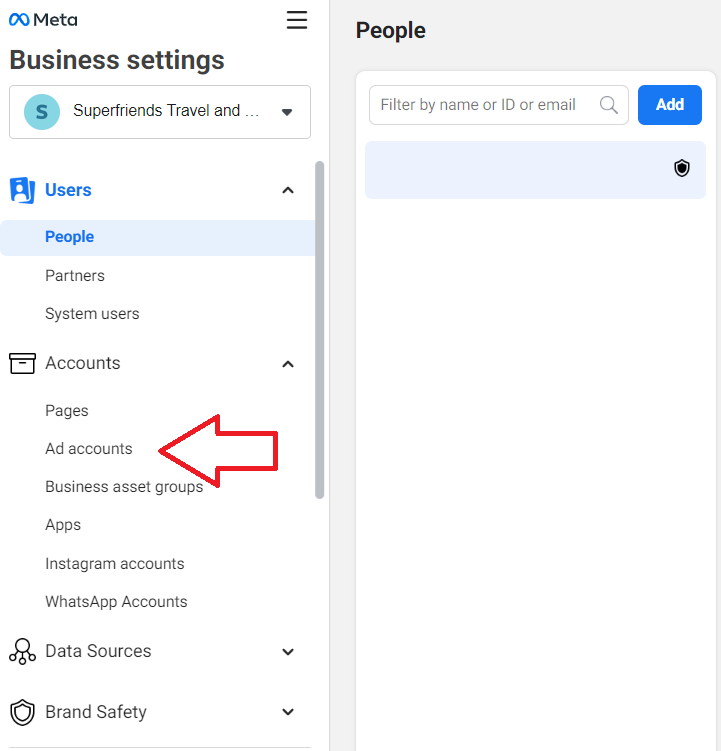Open System users in the sidebar

pyautogui.click(x=92, y=314)
